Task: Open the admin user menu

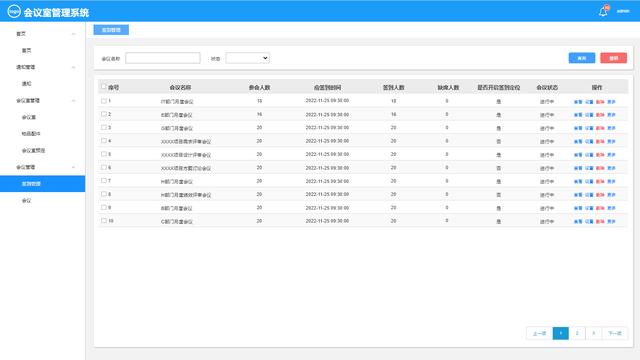Action: [x=623, y=11]
